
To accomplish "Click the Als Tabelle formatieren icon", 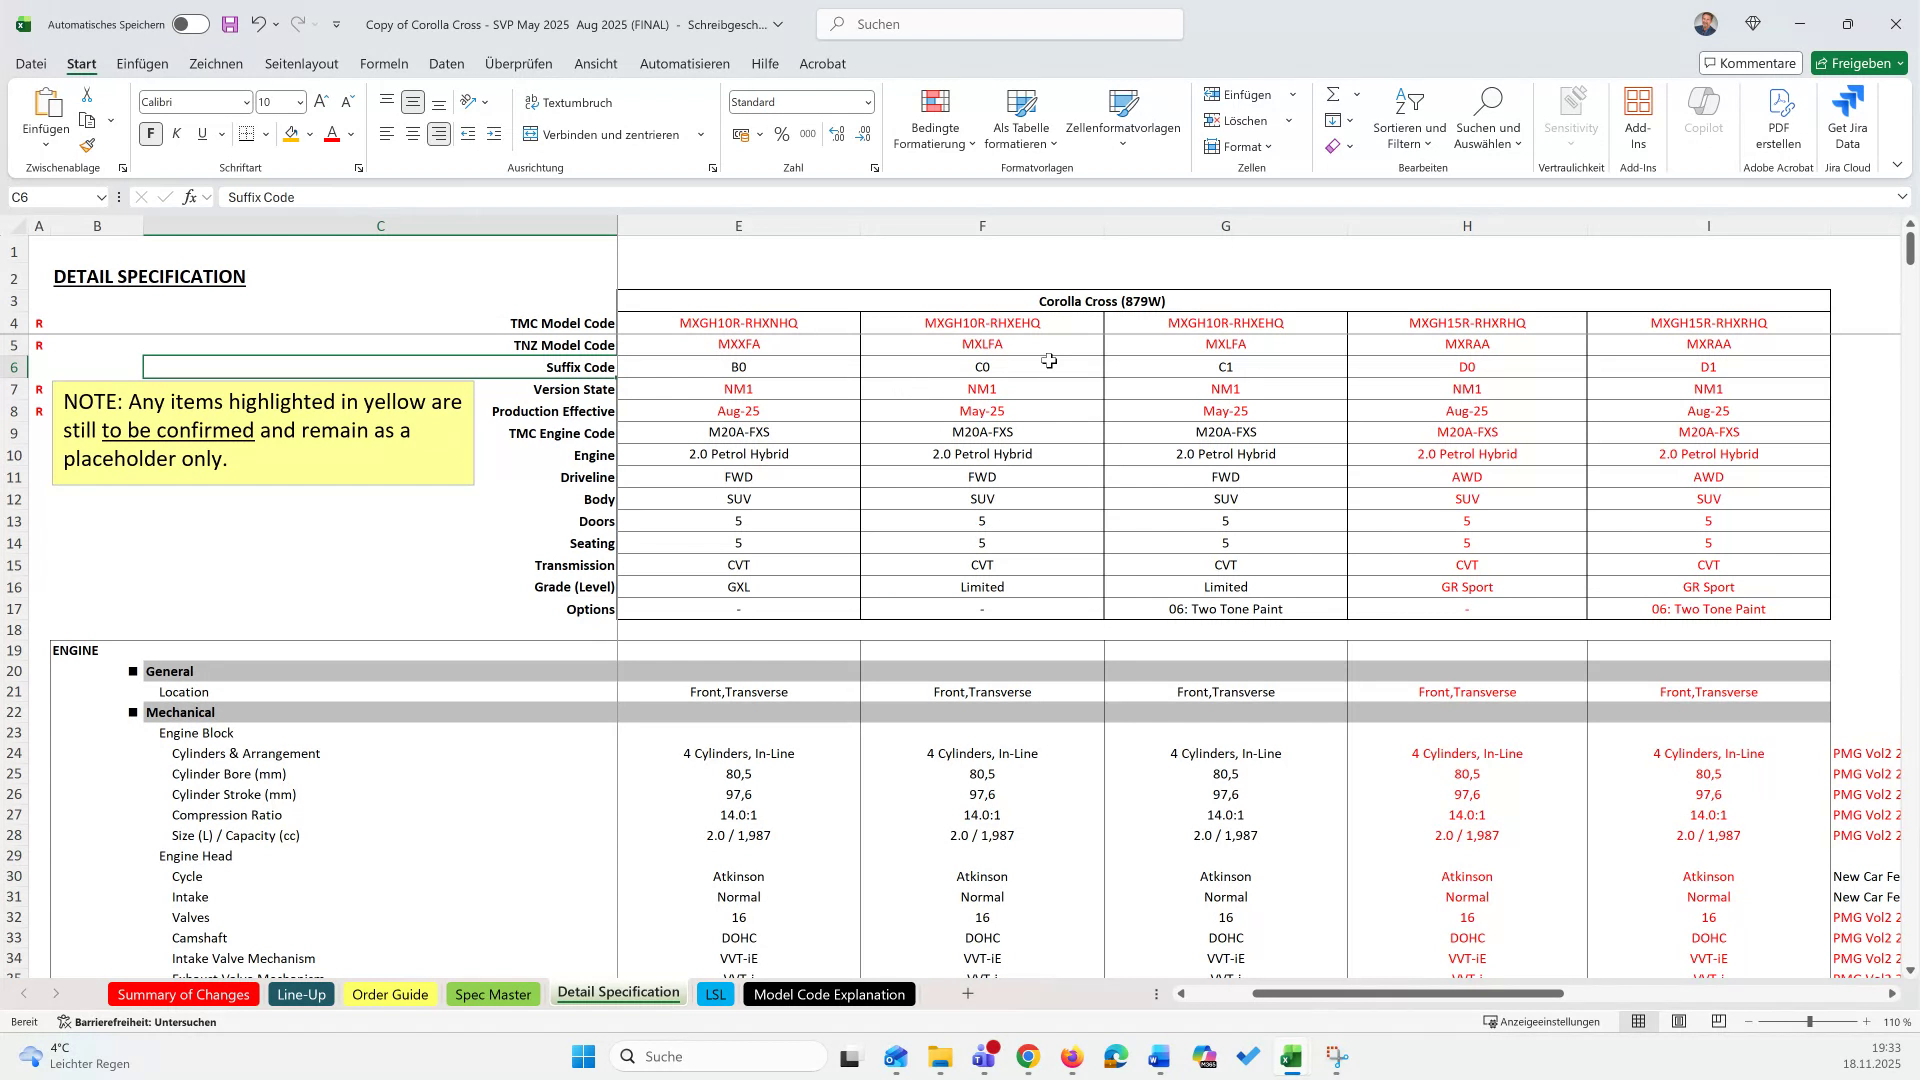I will coord(1020,105).
